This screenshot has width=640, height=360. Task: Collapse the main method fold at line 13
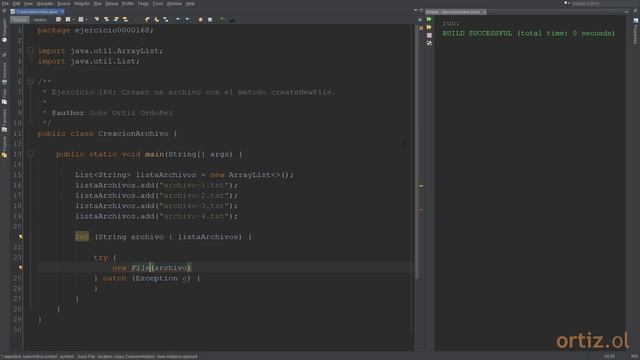tap(30, 154)
